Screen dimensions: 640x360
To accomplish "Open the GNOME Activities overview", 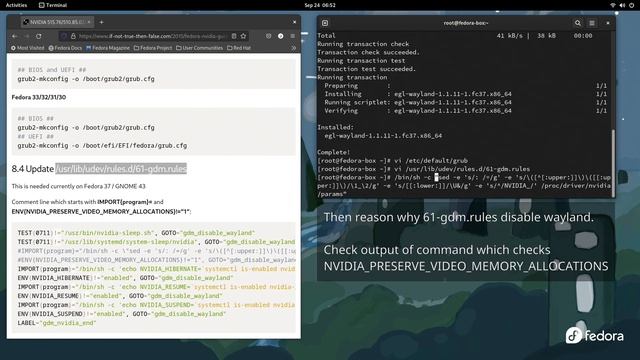I will click(x=16, y=5).
